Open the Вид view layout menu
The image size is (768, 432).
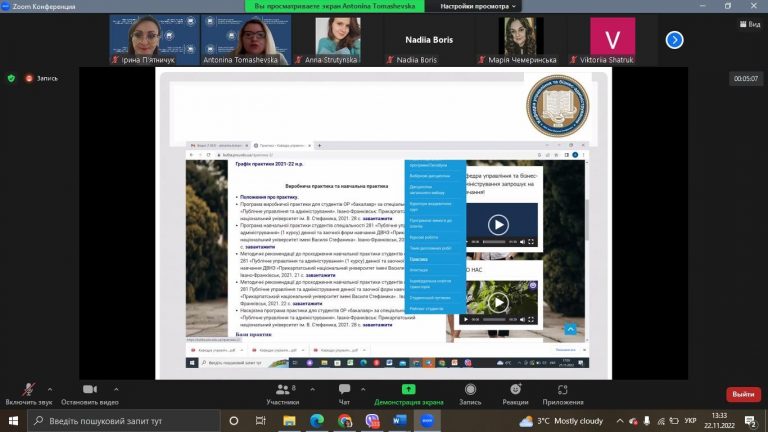tap(750, 24)
